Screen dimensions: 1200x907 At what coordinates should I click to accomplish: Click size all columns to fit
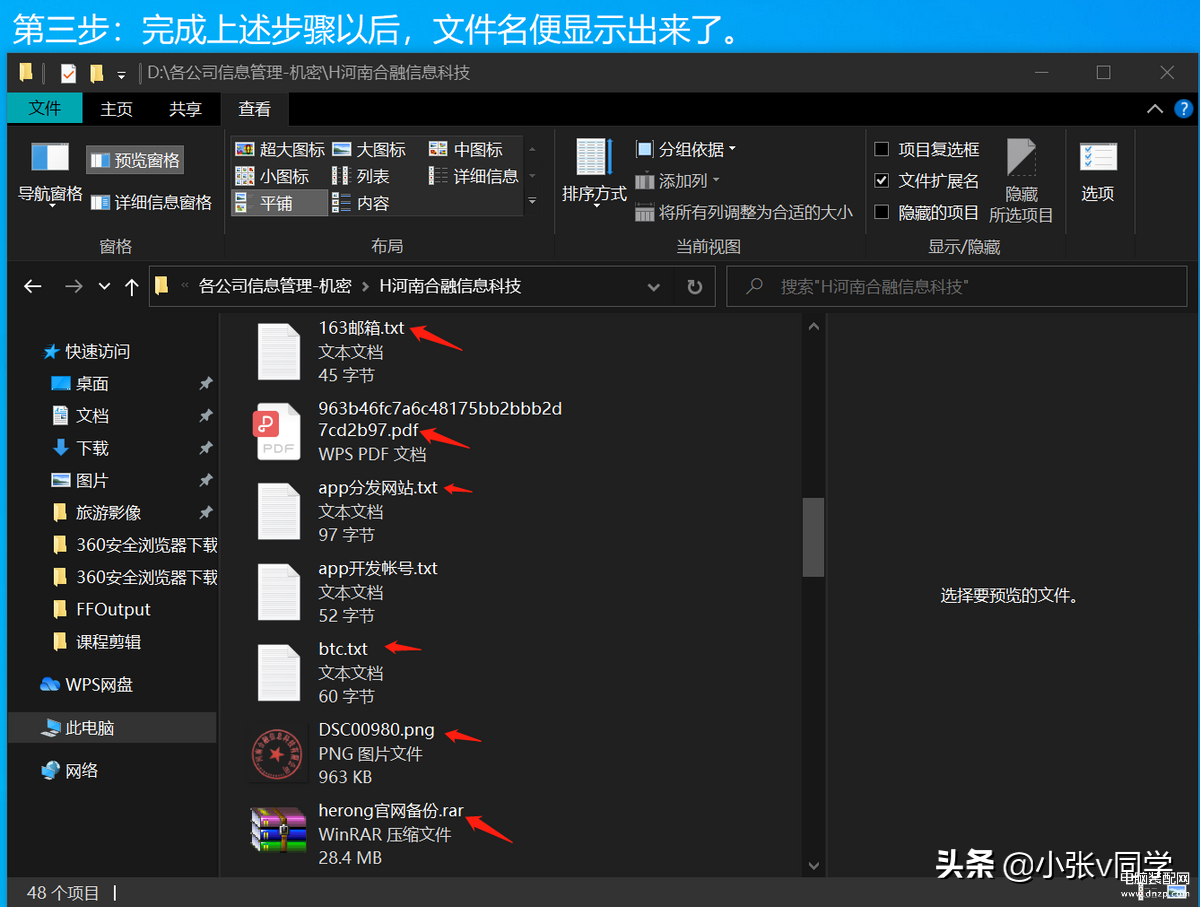click(744, 212)
